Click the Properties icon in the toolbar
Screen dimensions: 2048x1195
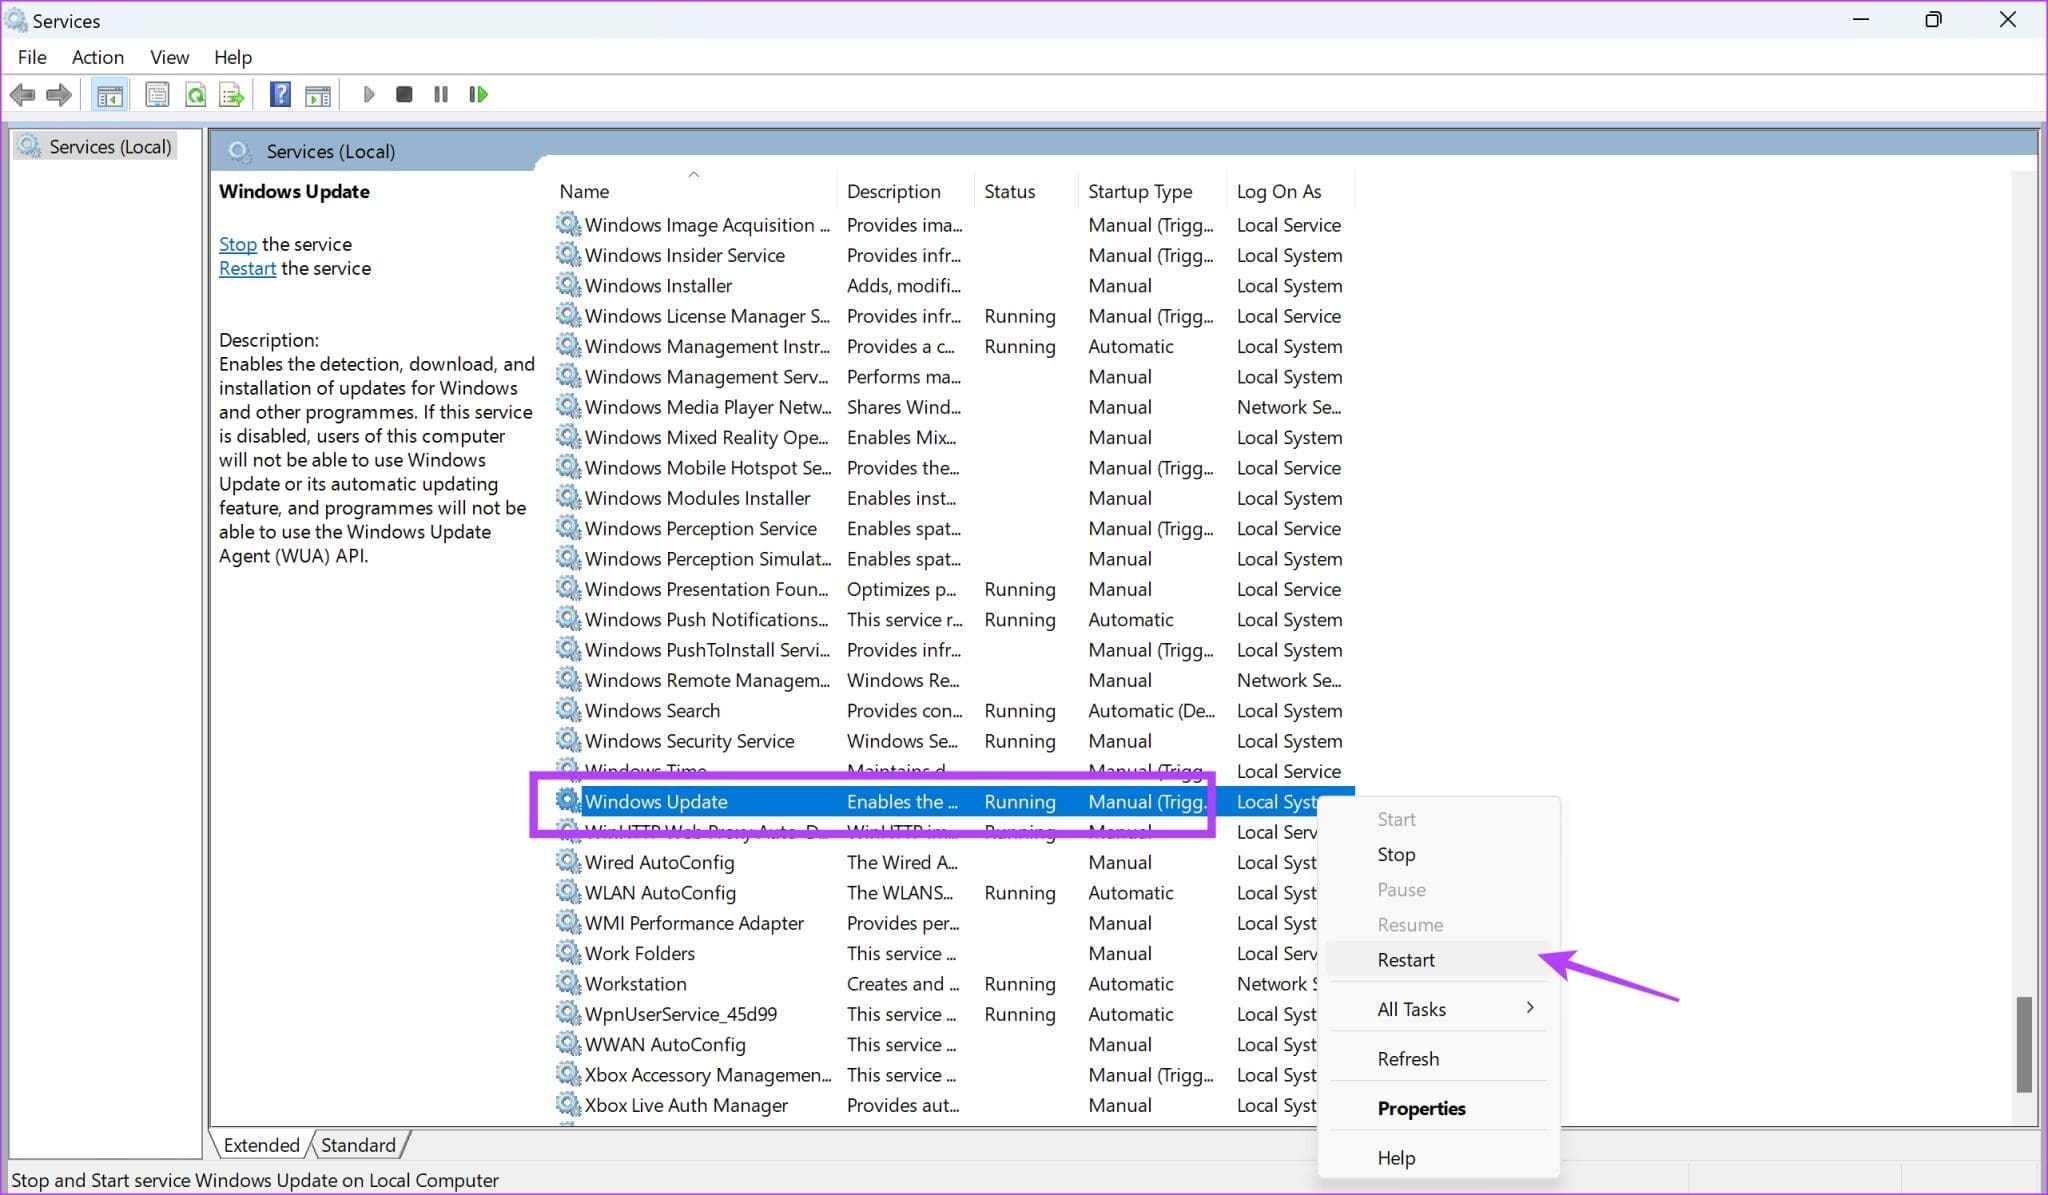click(156, 94)
